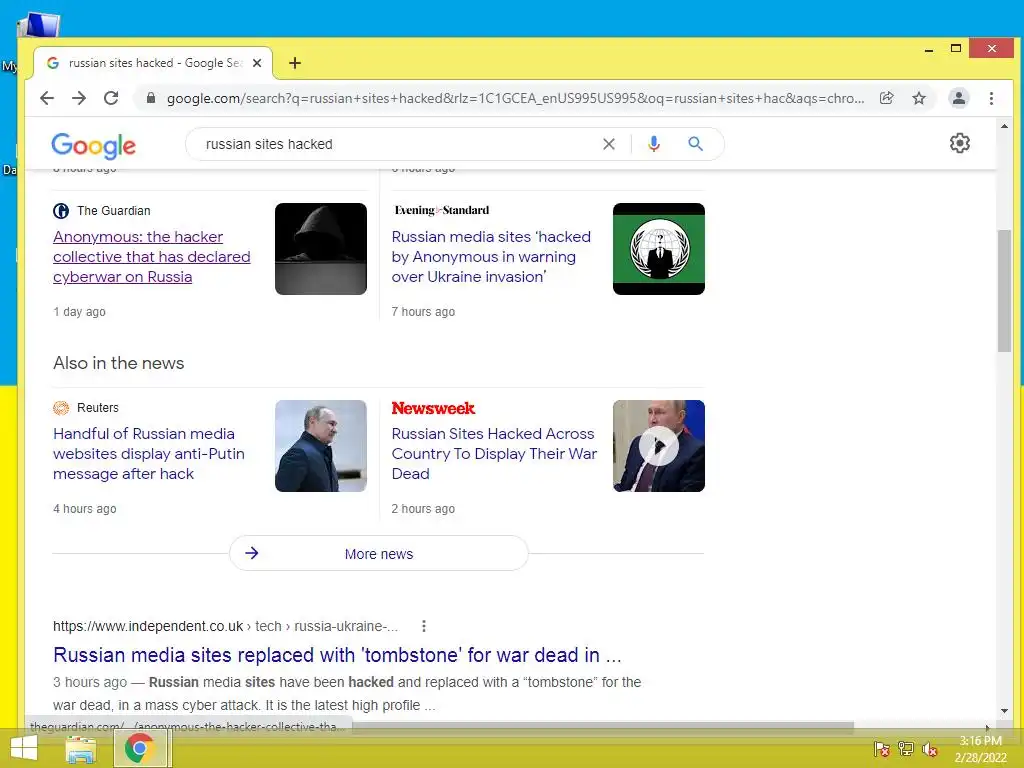The width and height of the screenshot is (1024, 768).
Task: Click the Chrome taskbar icon
Action: (x=139, y=748)
